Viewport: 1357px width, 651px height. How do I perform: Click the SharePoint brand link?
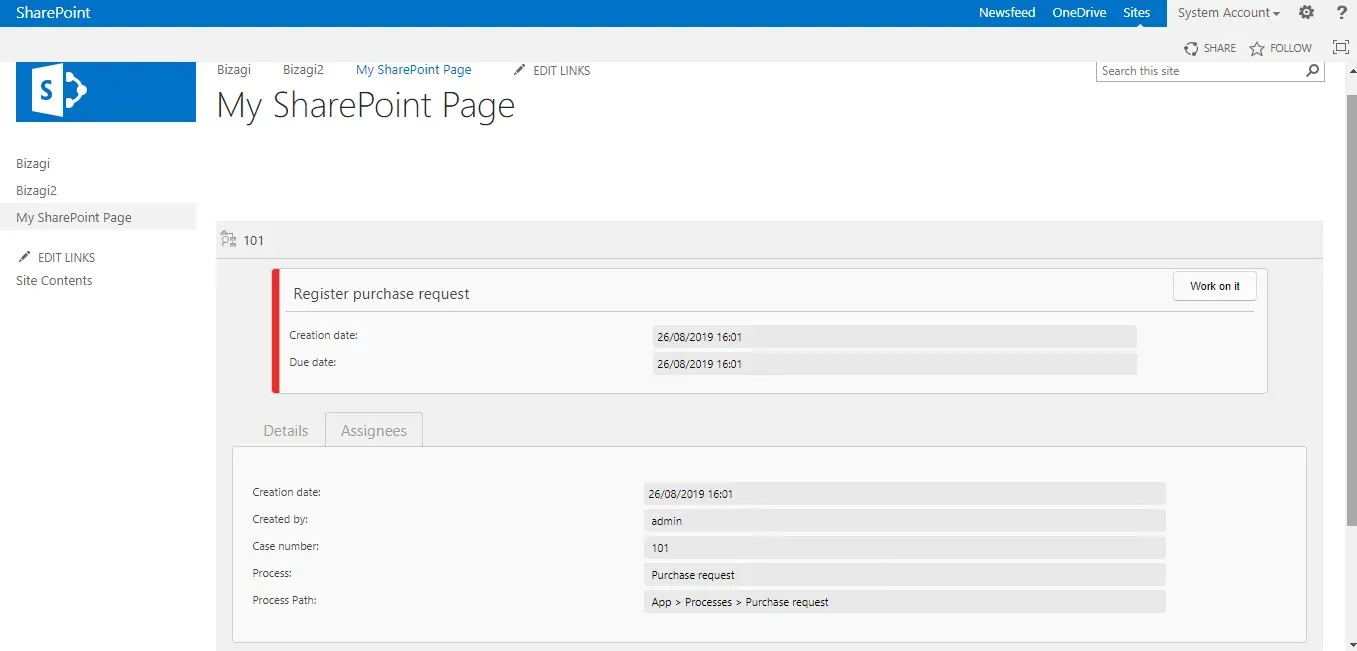(53, 13)
